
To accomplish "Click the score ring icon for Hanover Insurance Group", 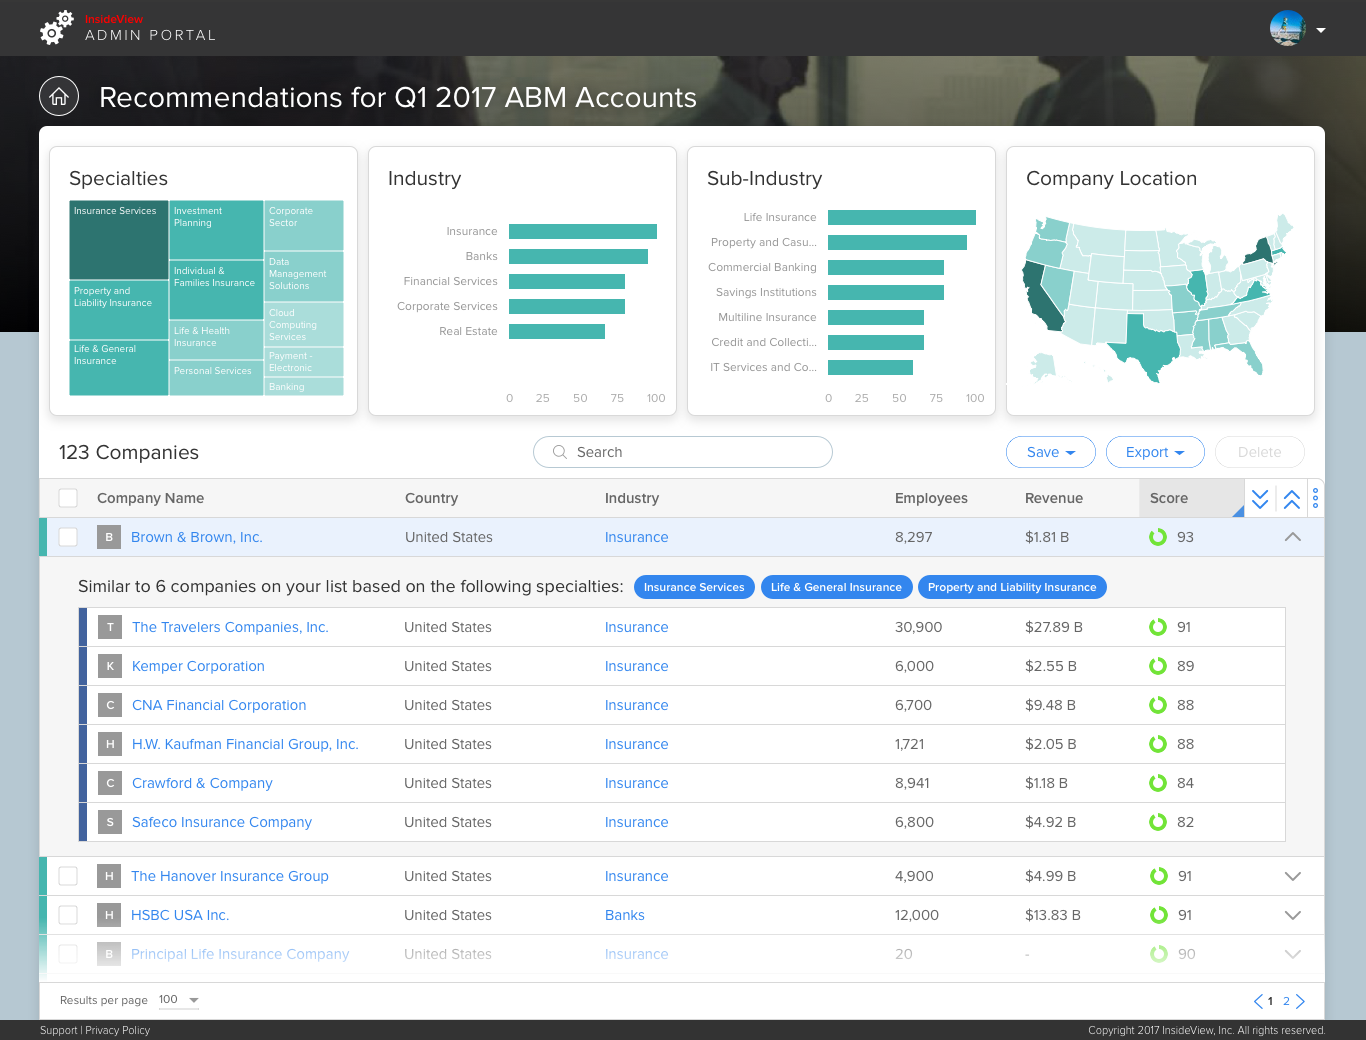I will 1158,876.
